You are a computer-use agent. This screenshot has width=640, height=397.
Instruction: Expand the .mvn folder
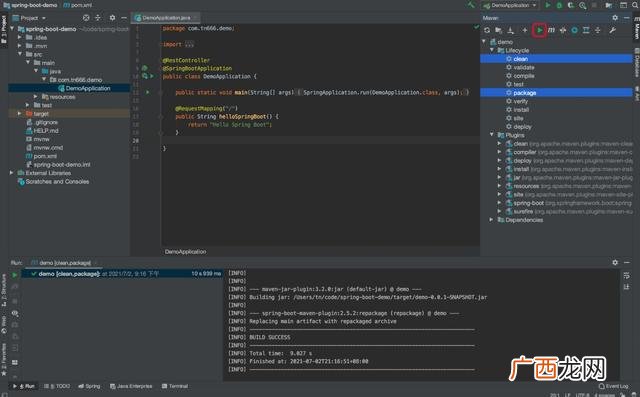click(20, 46)
